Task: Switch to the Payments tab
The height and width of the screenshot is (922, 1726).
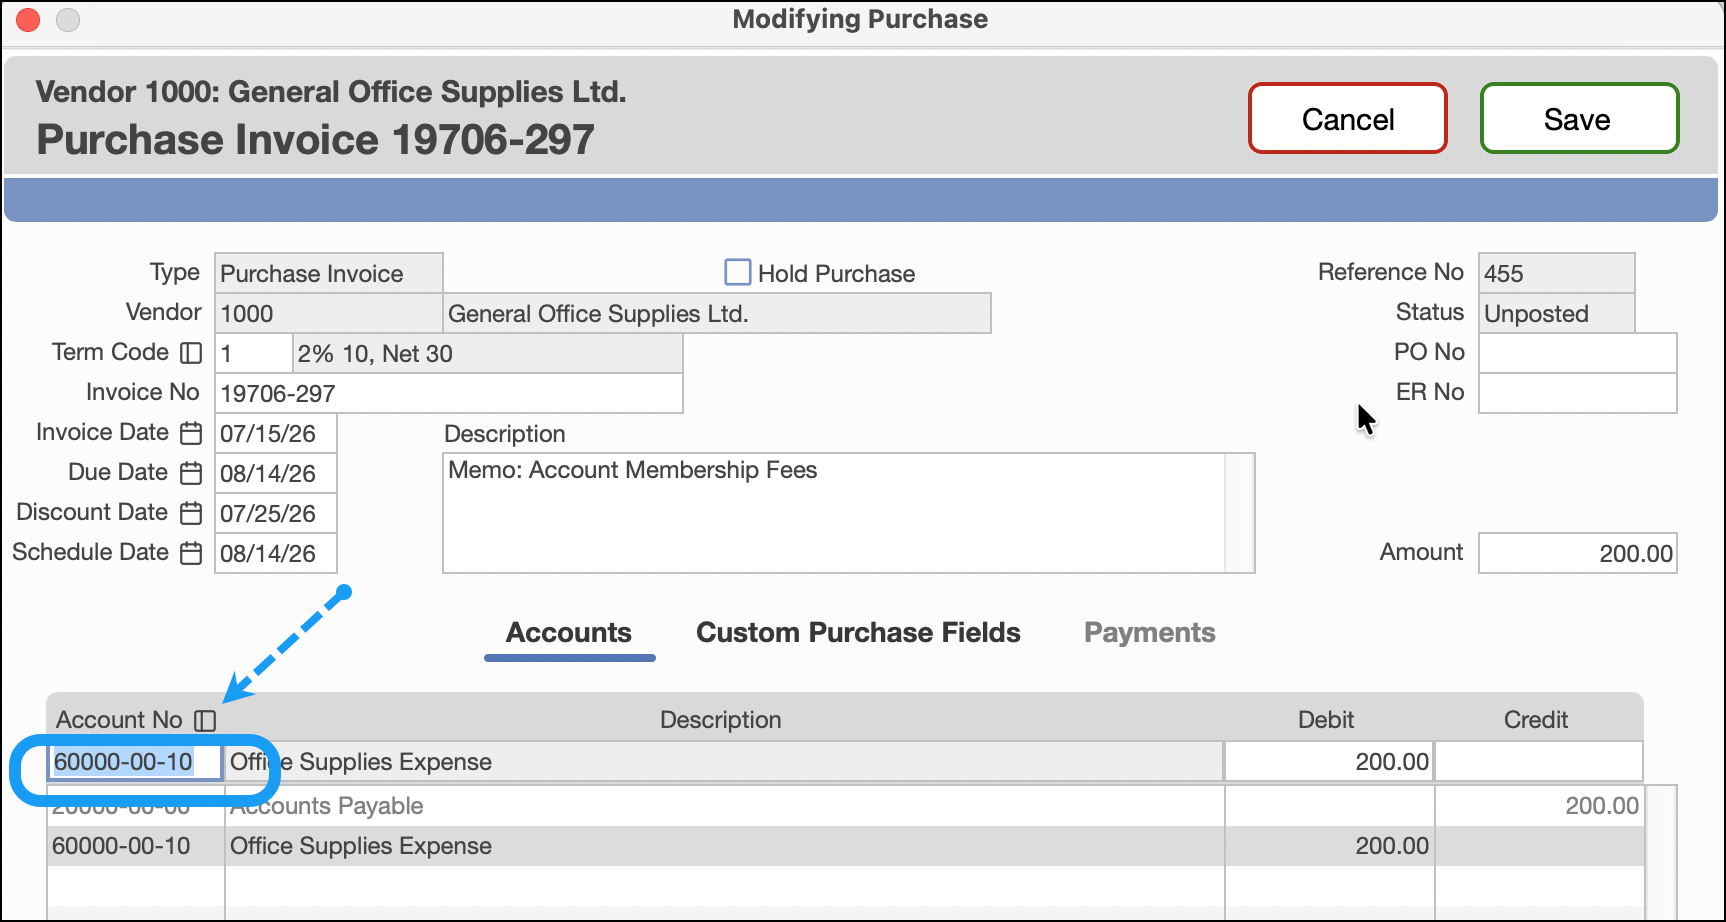Action: pyautogui.click(x=1150, y=633)
